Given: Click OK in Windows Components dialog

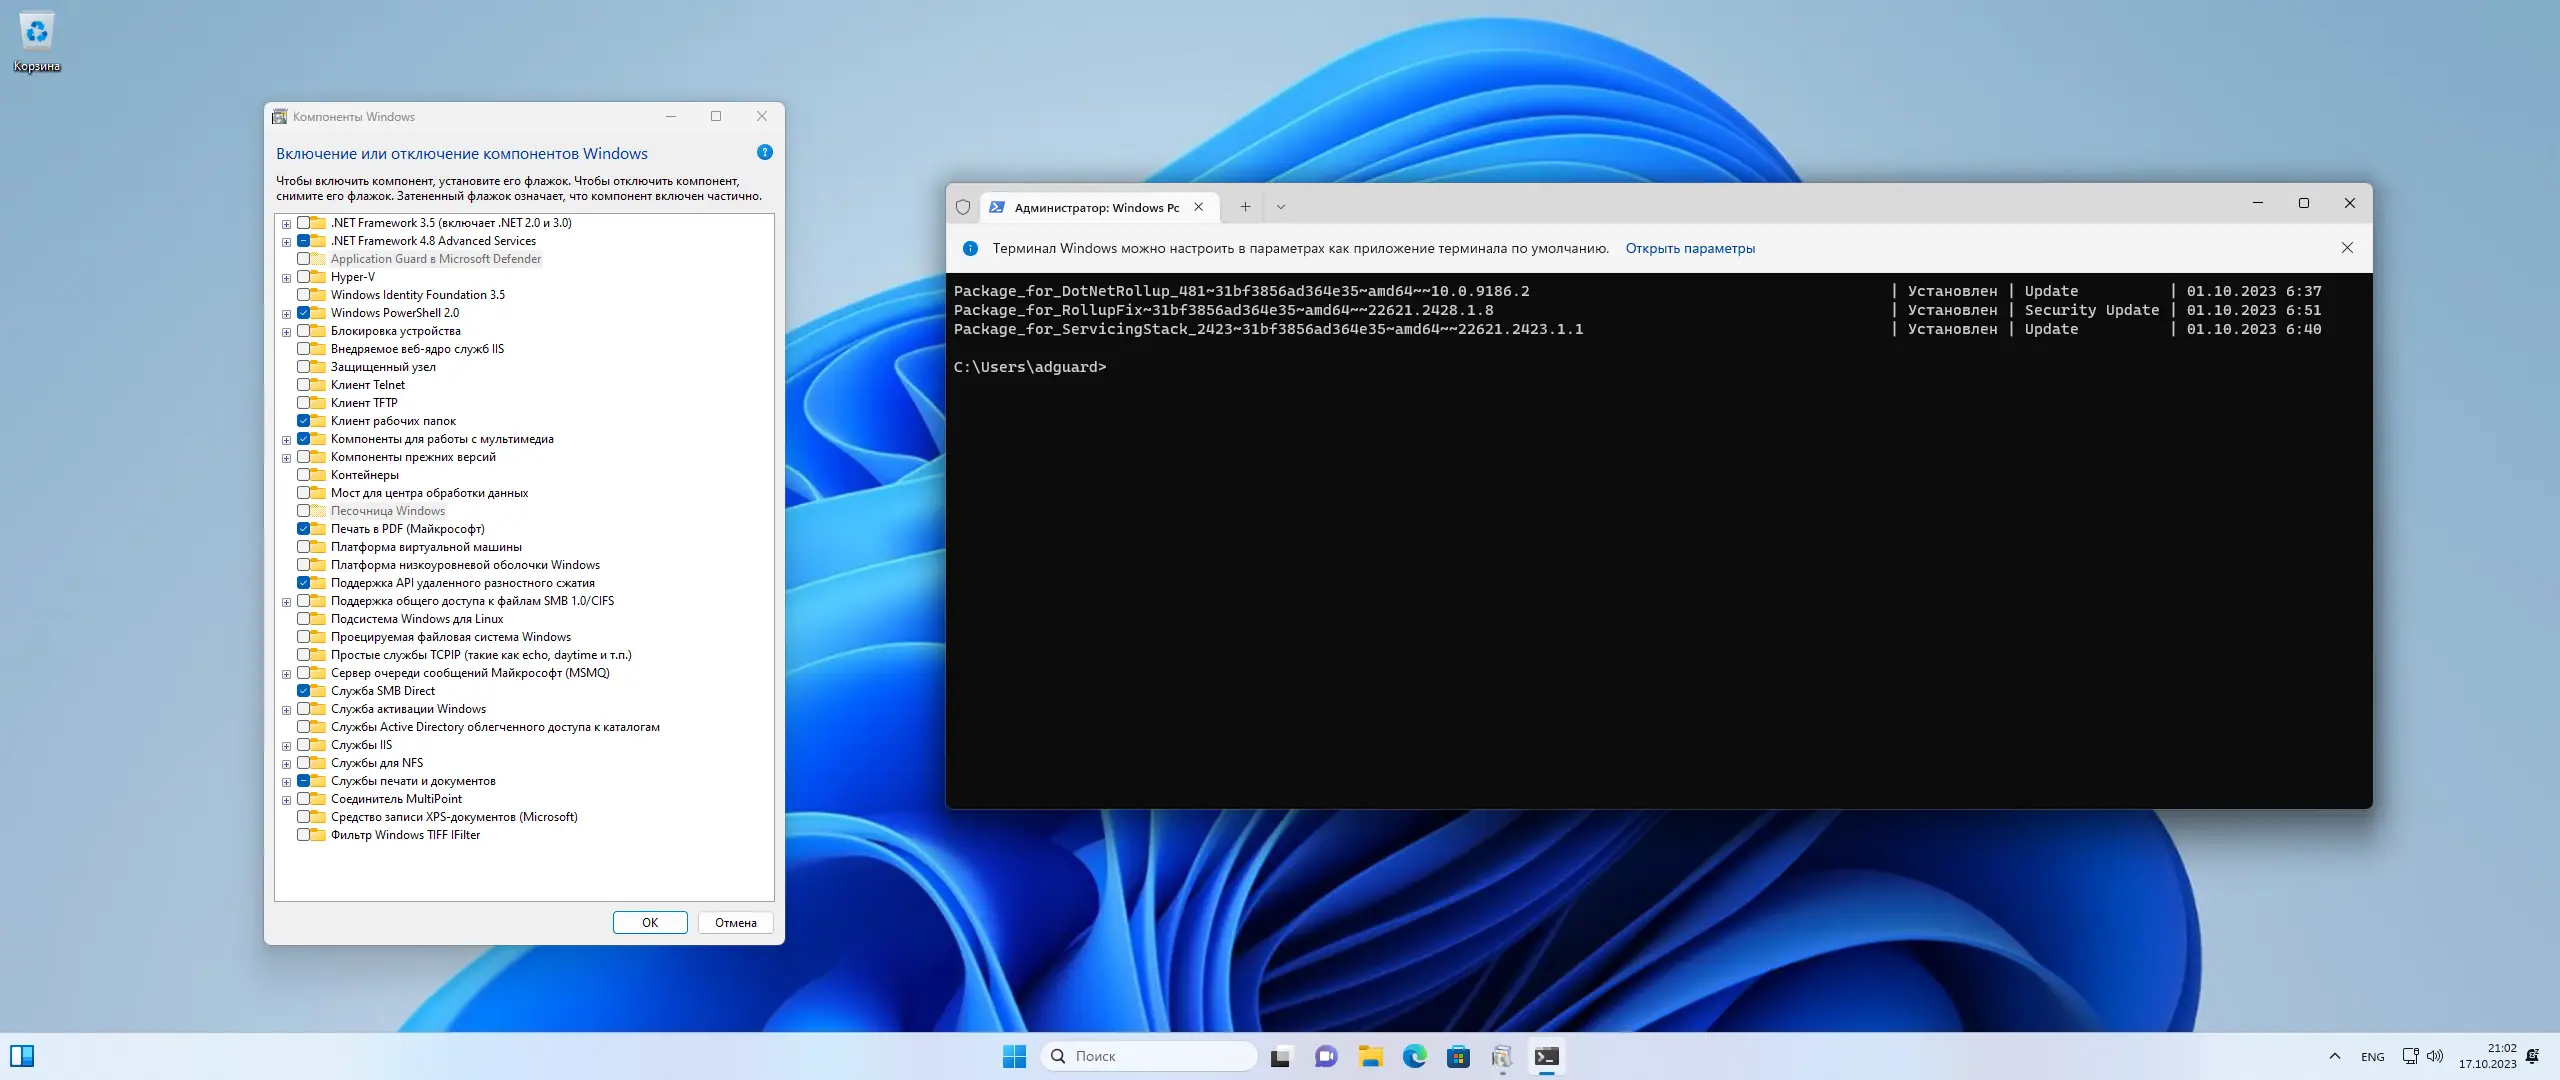Looking at the screenshot, I should click(650, 922).
